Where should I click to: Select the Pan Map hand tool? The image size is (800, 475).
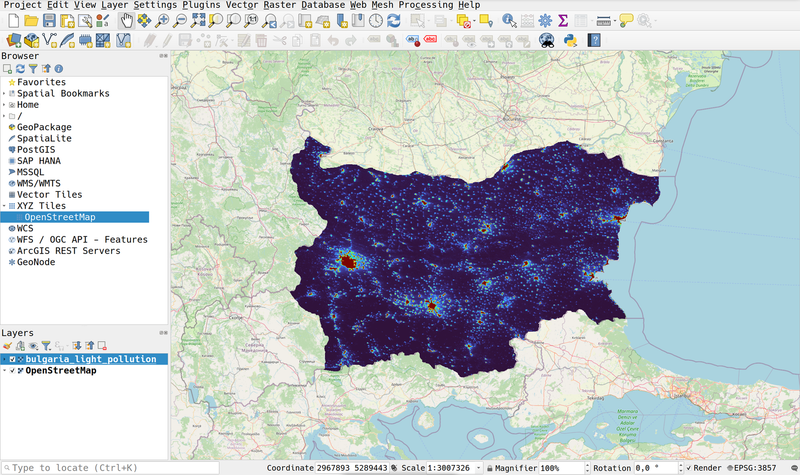126,20
